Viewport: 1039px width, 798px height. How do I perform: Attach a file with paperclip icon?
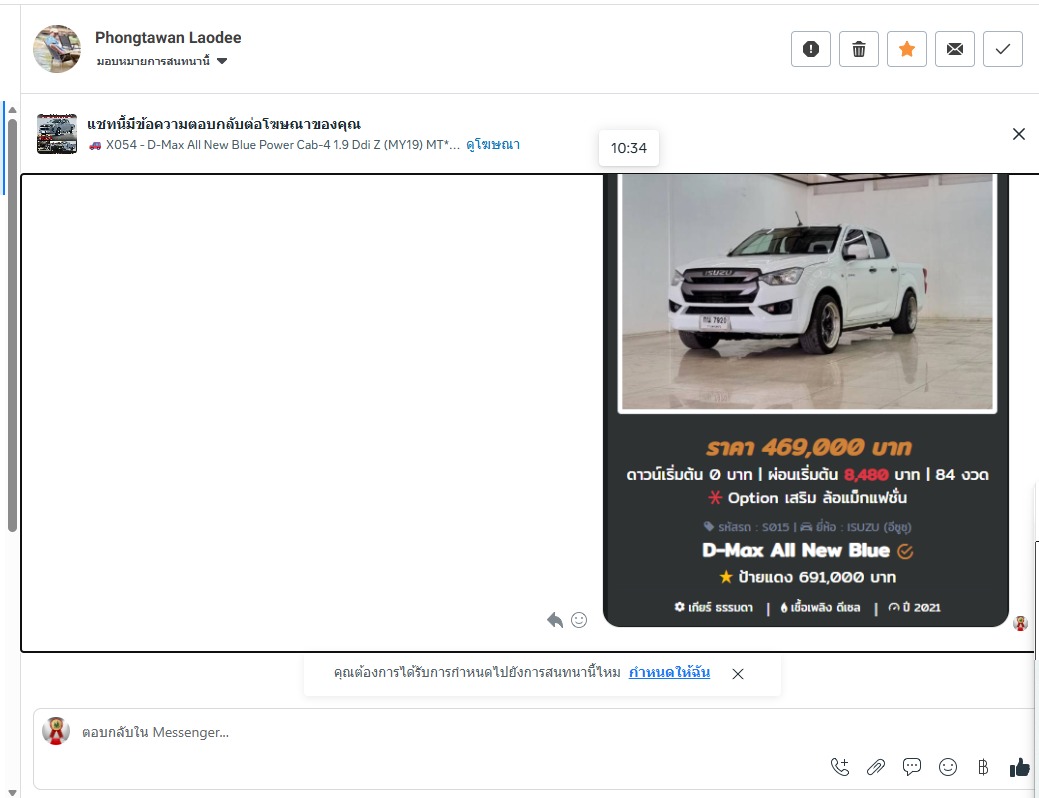[x=876, y=767]
